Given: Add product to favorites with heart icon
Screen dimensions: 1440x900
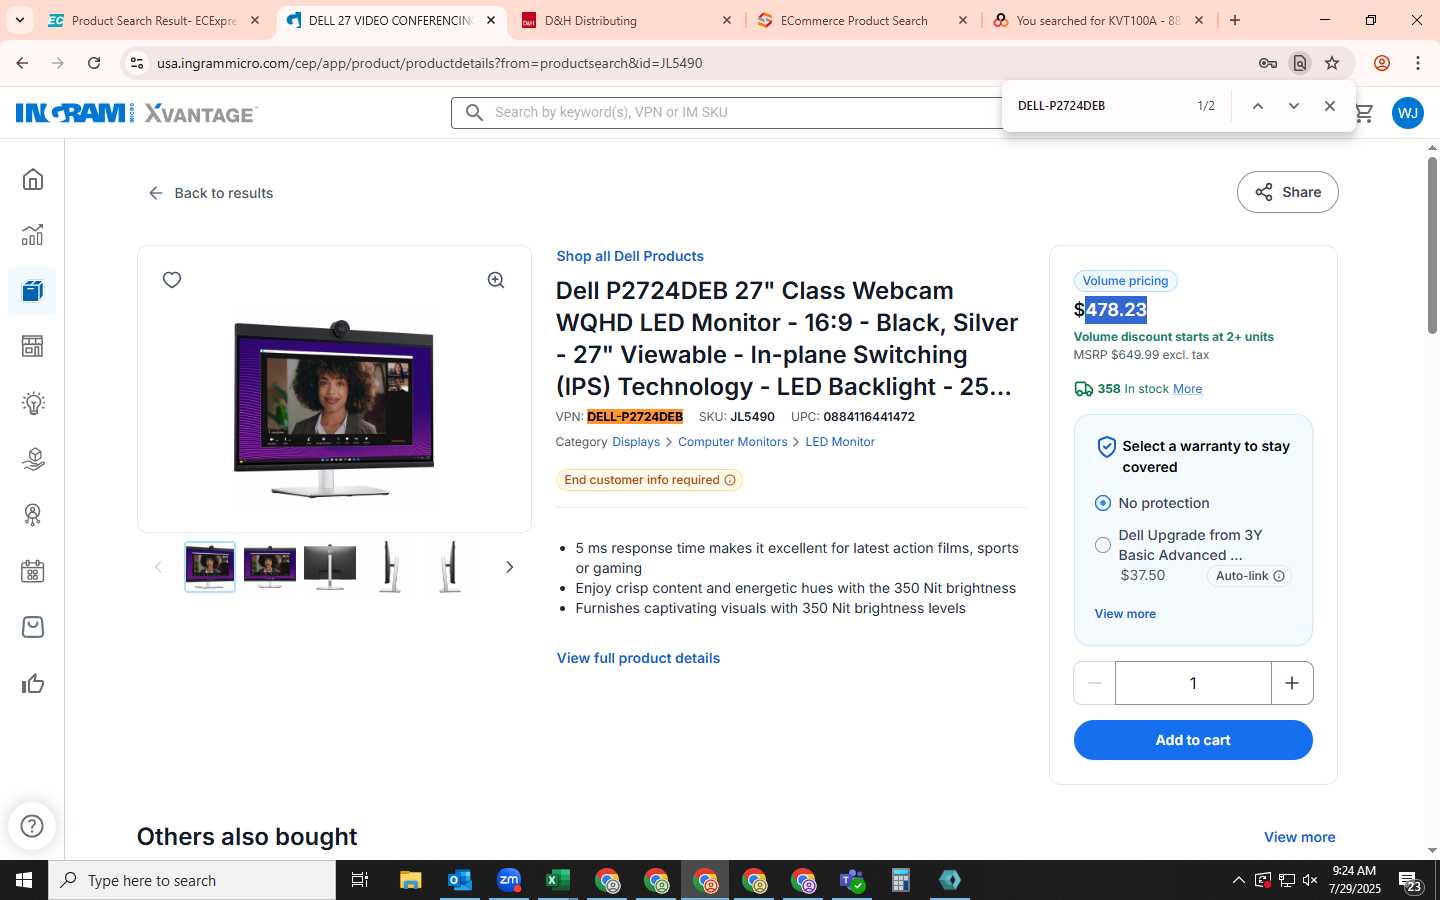Looking at the screenshot, I should 172,280.
